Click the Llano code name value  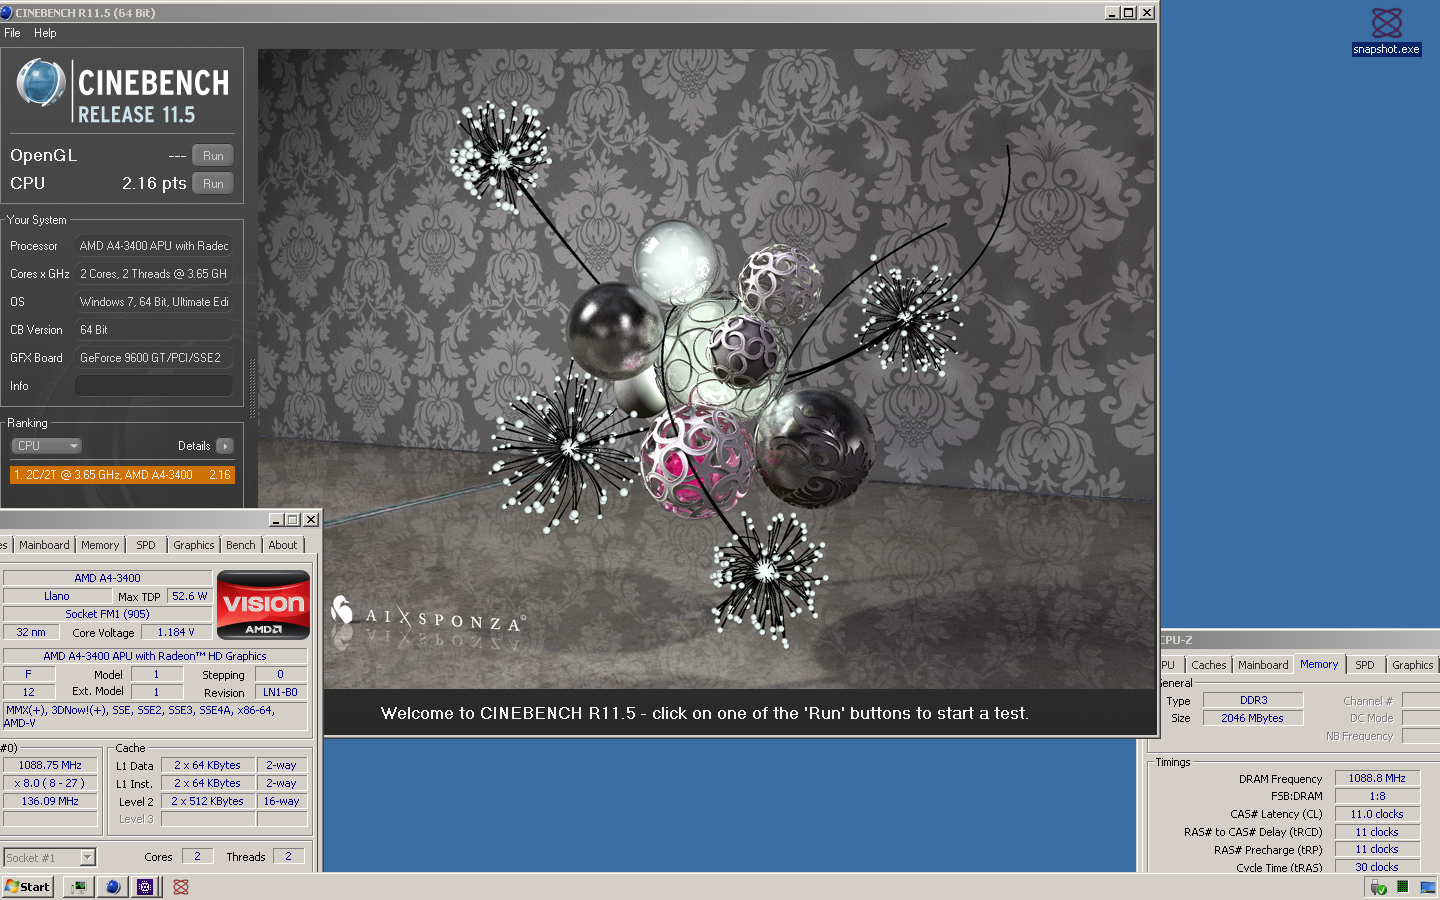(57, 596)
